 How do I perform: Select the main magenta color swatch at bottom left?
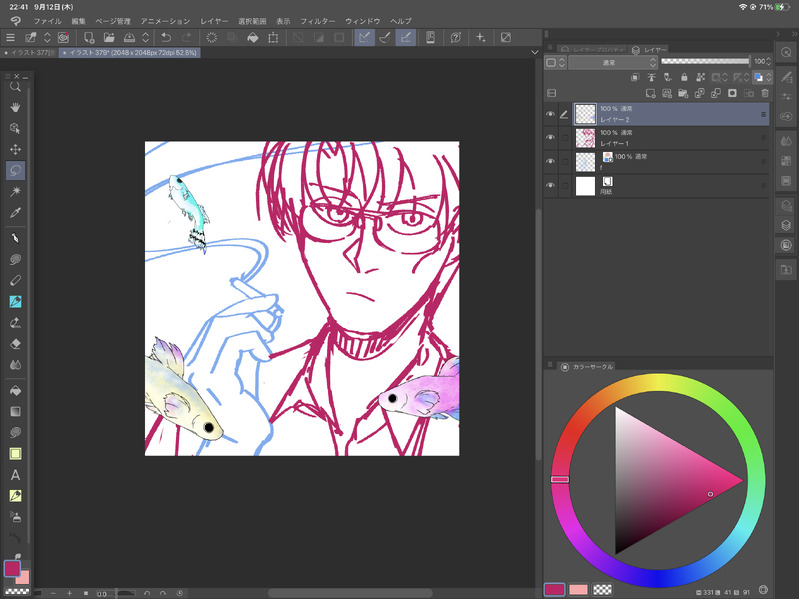(x=12, y=568)
